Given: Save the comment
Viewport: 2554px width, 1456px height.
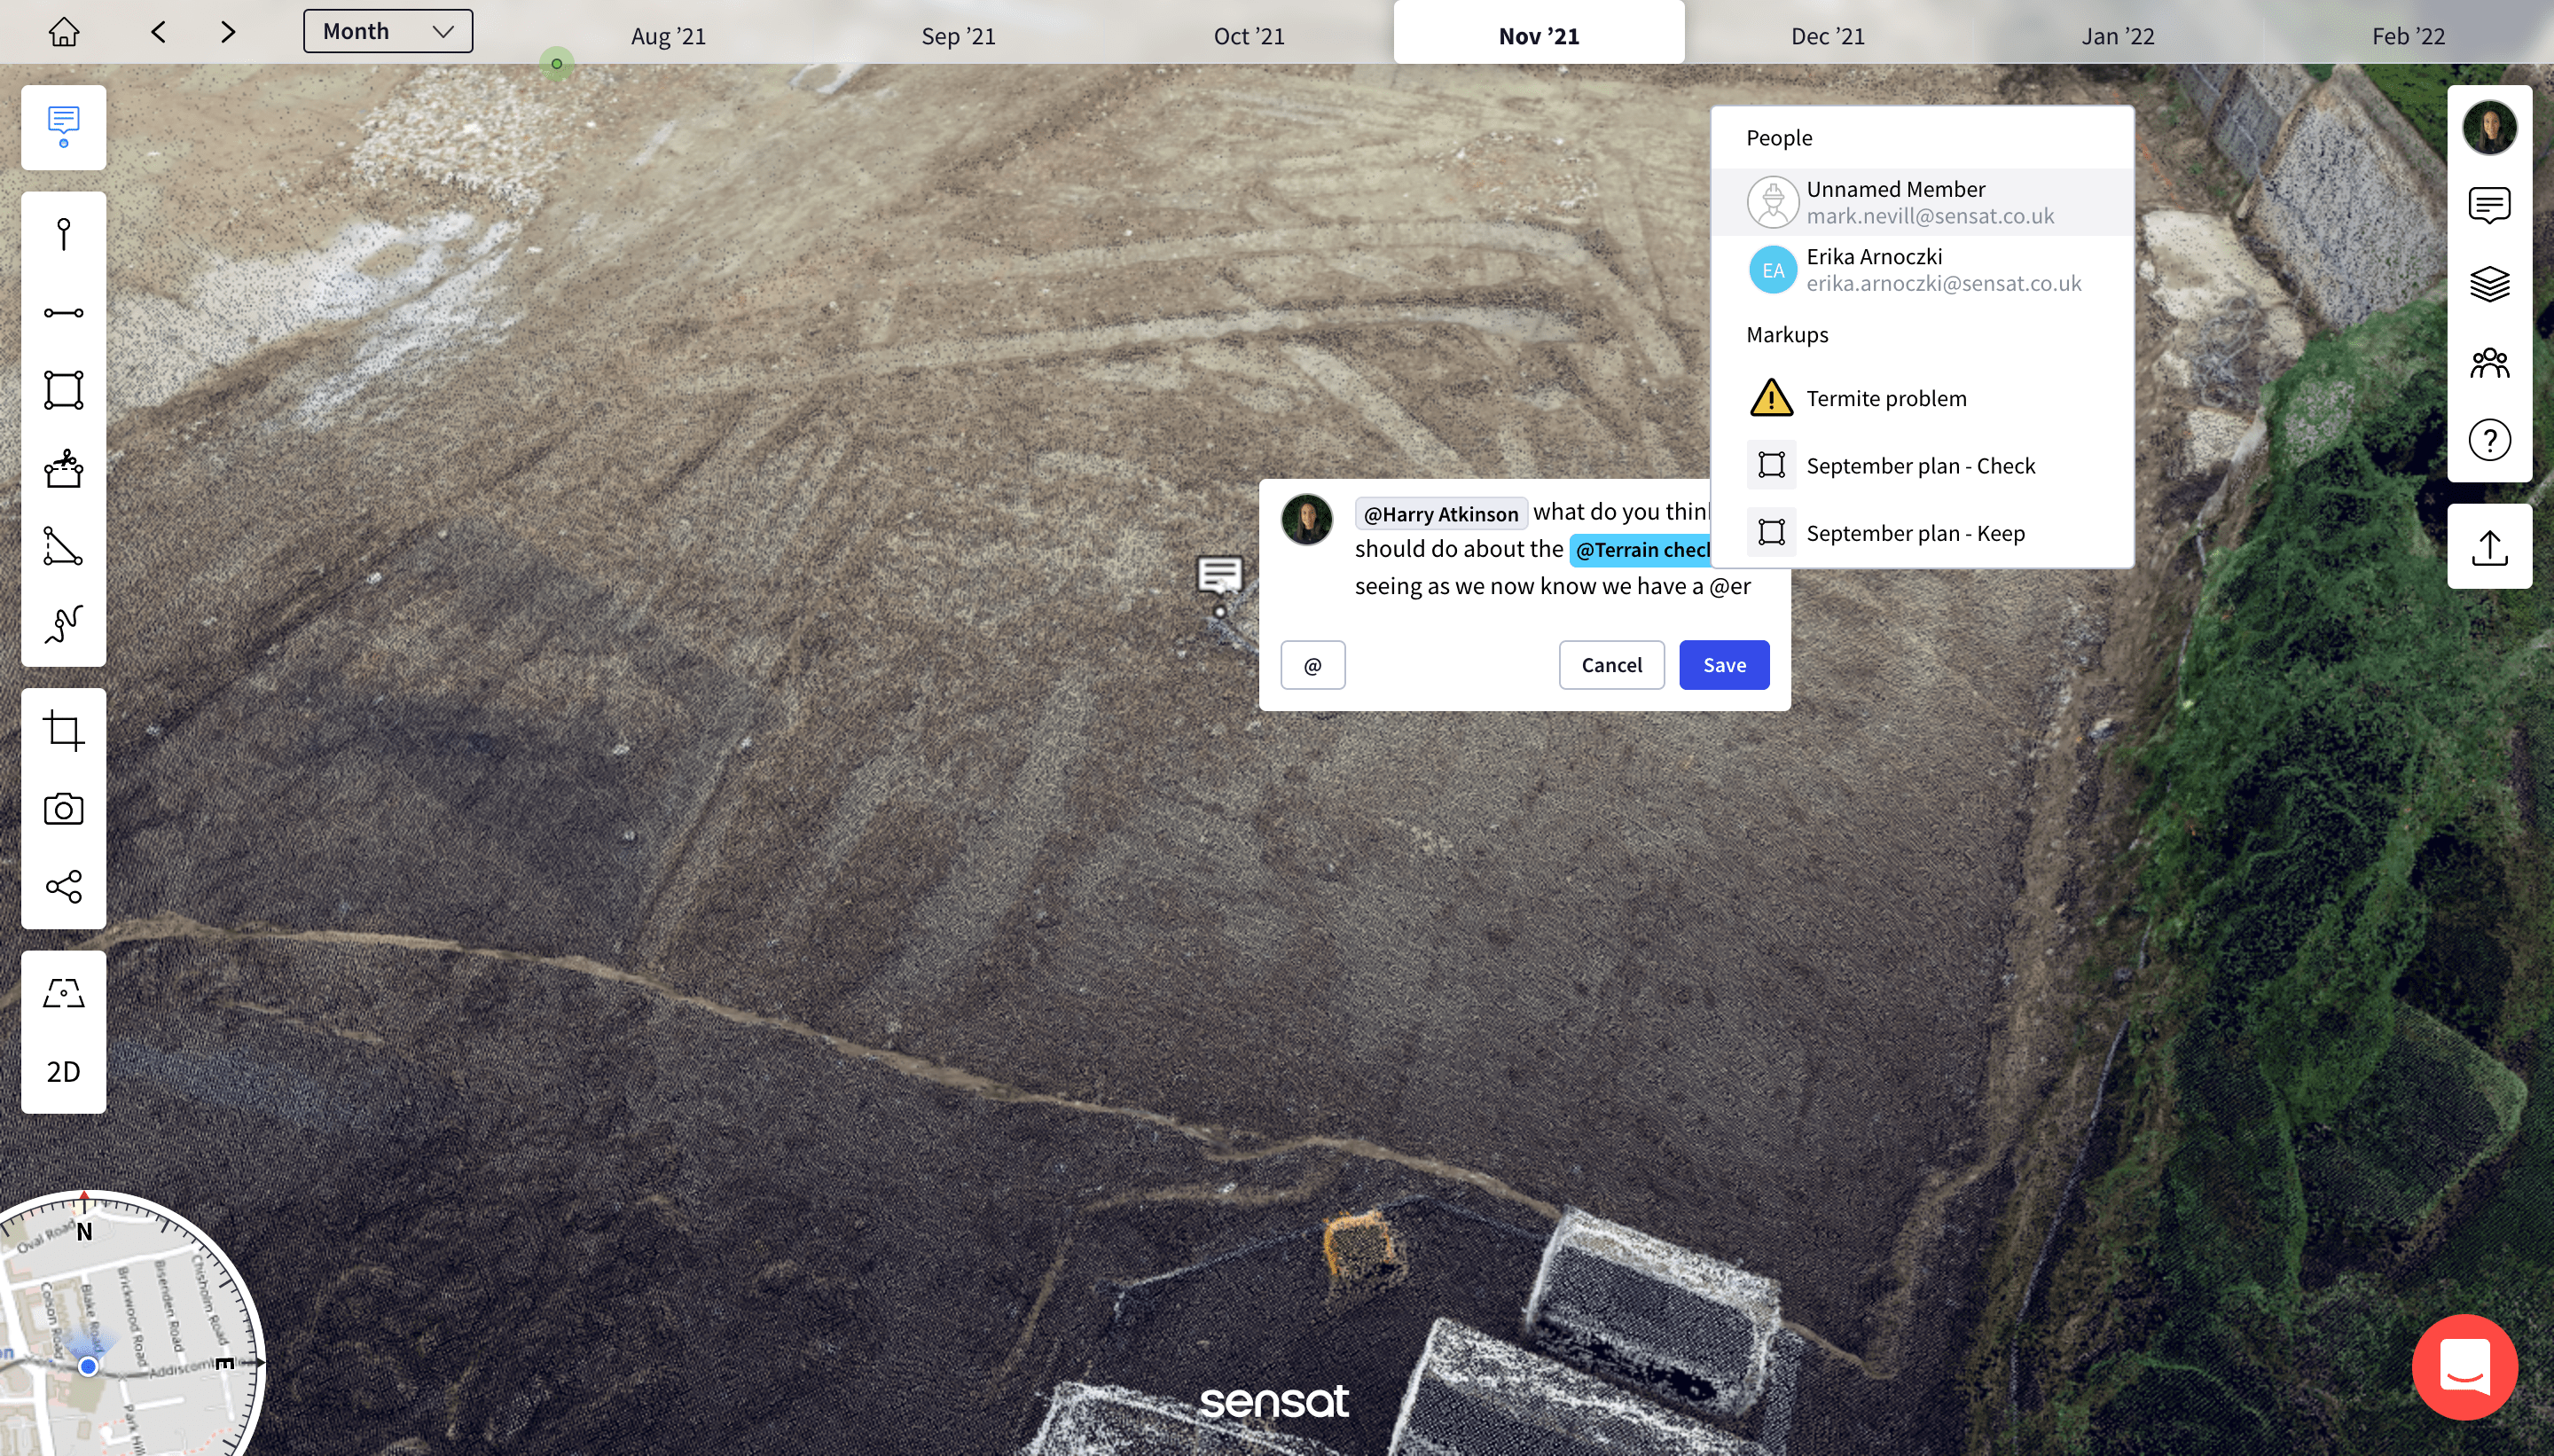Looking at the screenshot, I should pyautogui.click(x=1723, y=665).
